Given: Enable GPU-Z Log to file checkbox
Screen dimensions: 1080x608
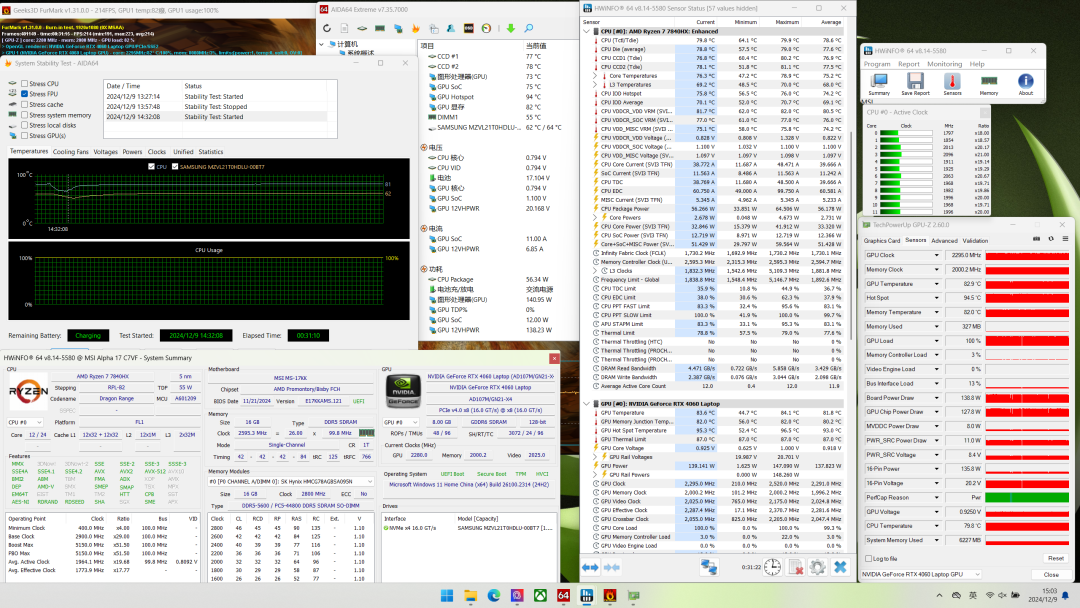Looking at the screenshot, I should pos(869,558).
